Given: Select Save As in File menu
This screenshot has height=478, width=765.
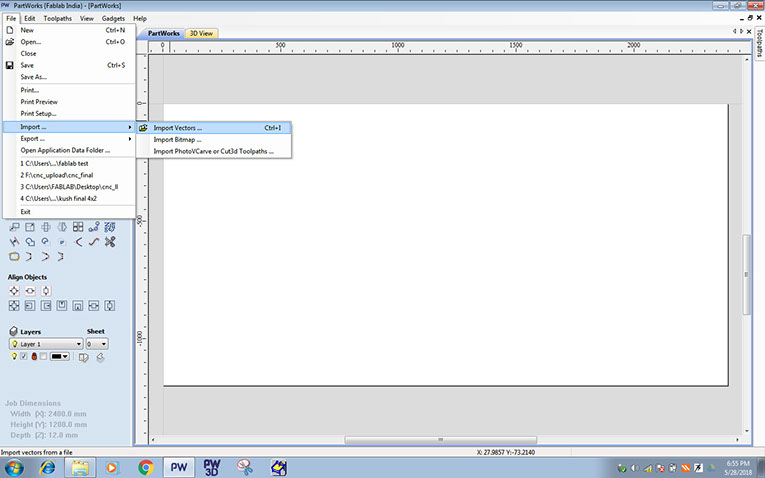Looking at the screenshot, I should click(x=69, y=77).
